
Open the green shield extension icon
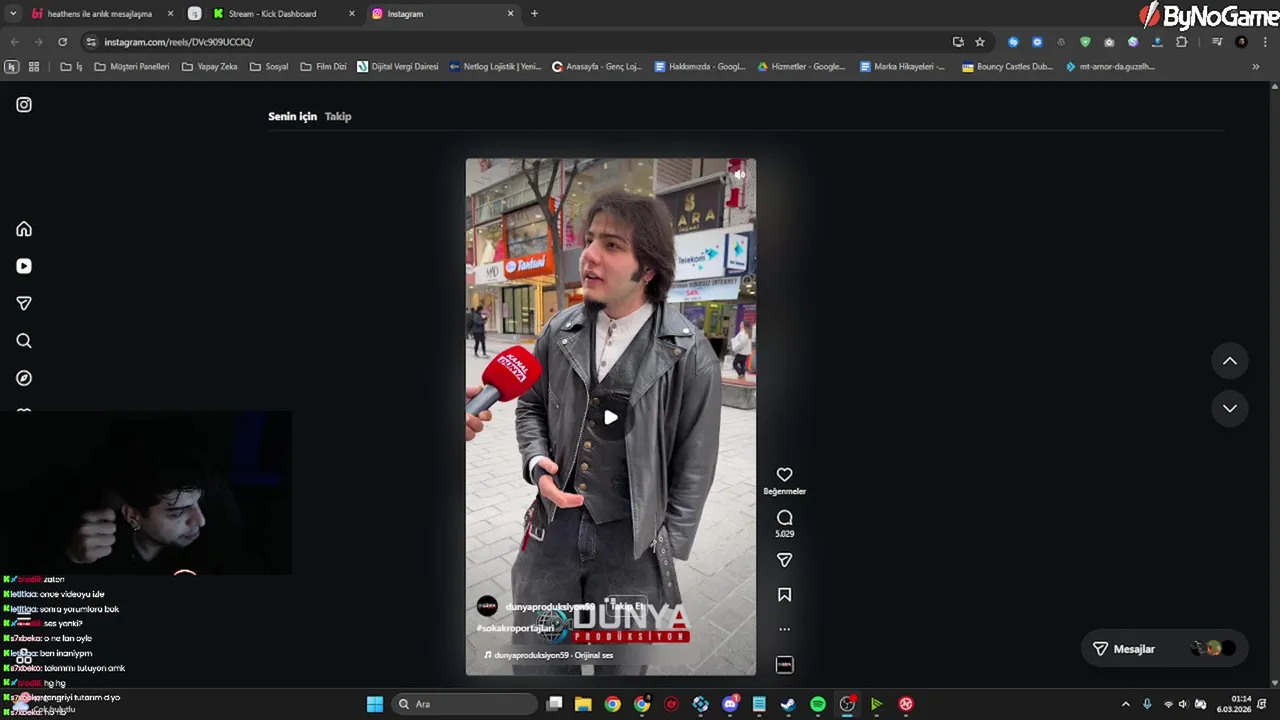click(1085, 42)
